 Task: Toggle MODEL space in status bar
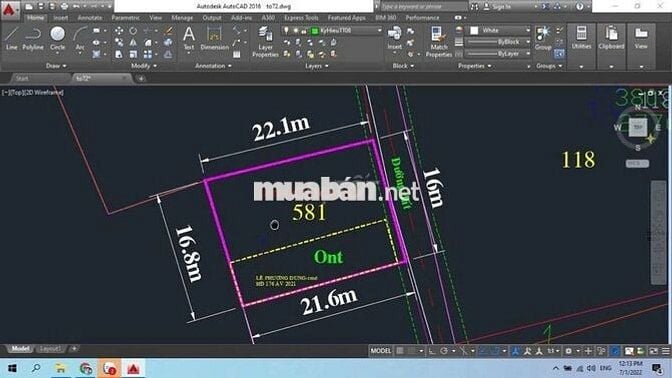381,351
